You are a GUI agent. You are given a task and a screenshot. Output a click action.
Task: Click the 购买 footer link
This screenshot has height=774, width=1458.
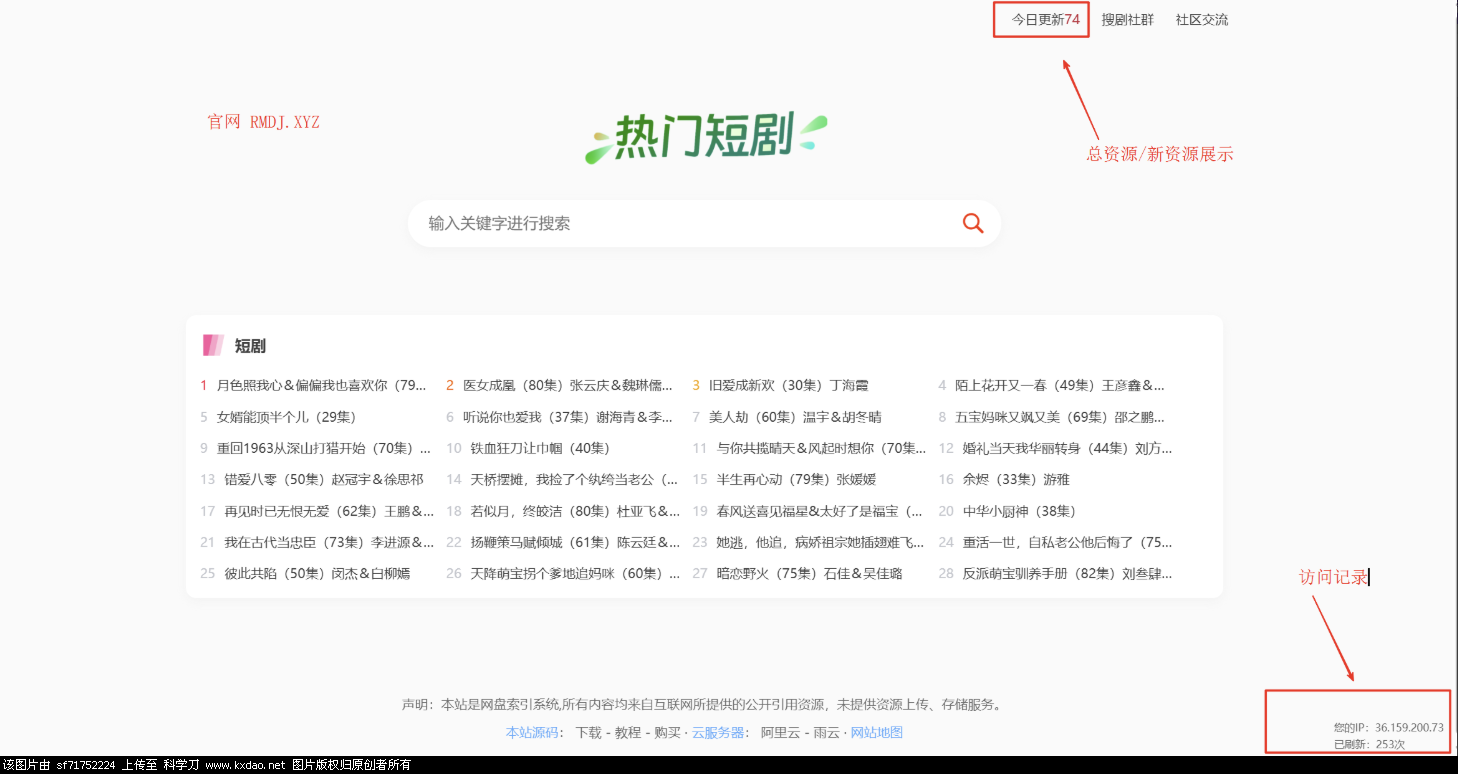click(667, 733)
